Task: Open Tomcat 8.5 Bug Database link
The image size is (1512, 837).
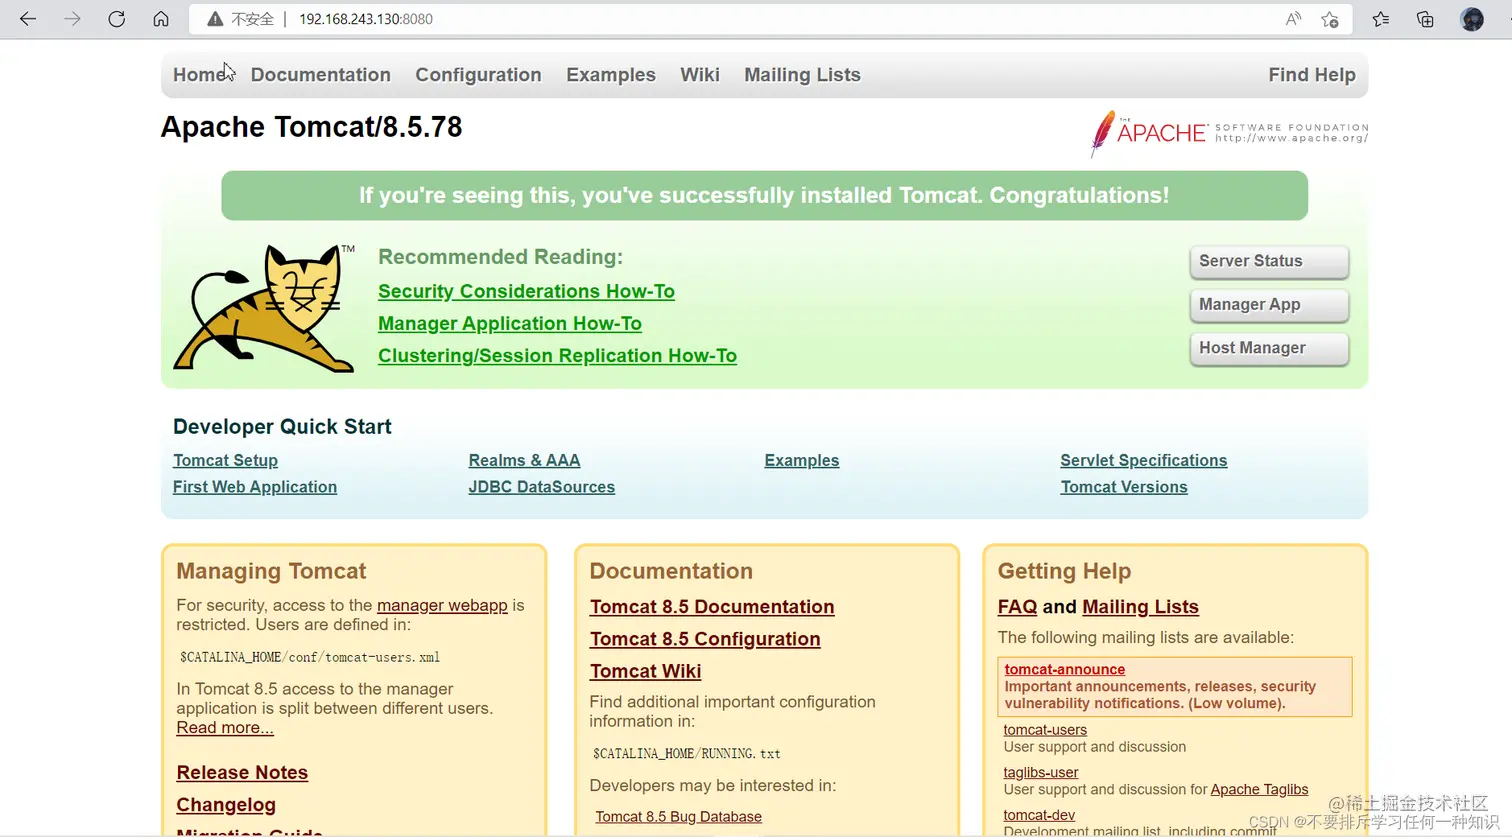Action: point(678,817)
